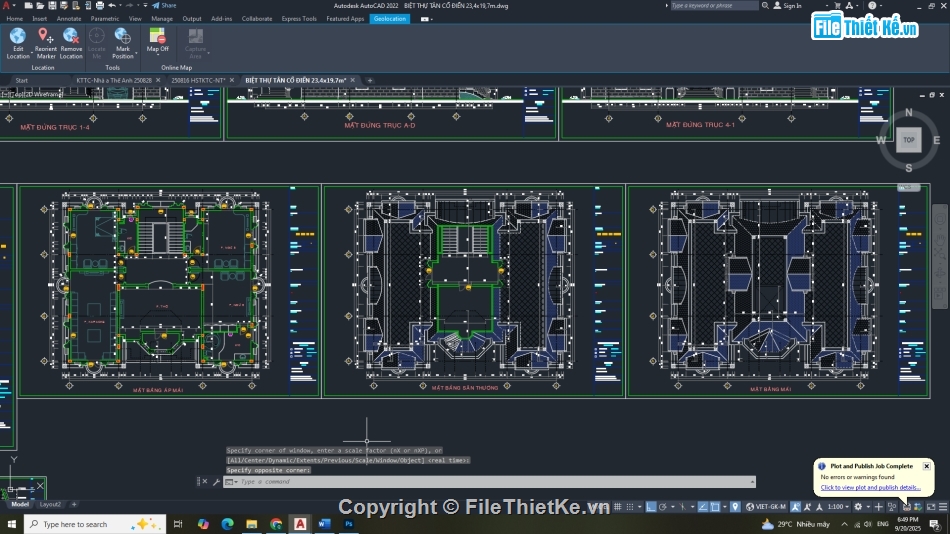950x534 pixels.
Task: Click the Edit Location globe icon
Action: 18,37
